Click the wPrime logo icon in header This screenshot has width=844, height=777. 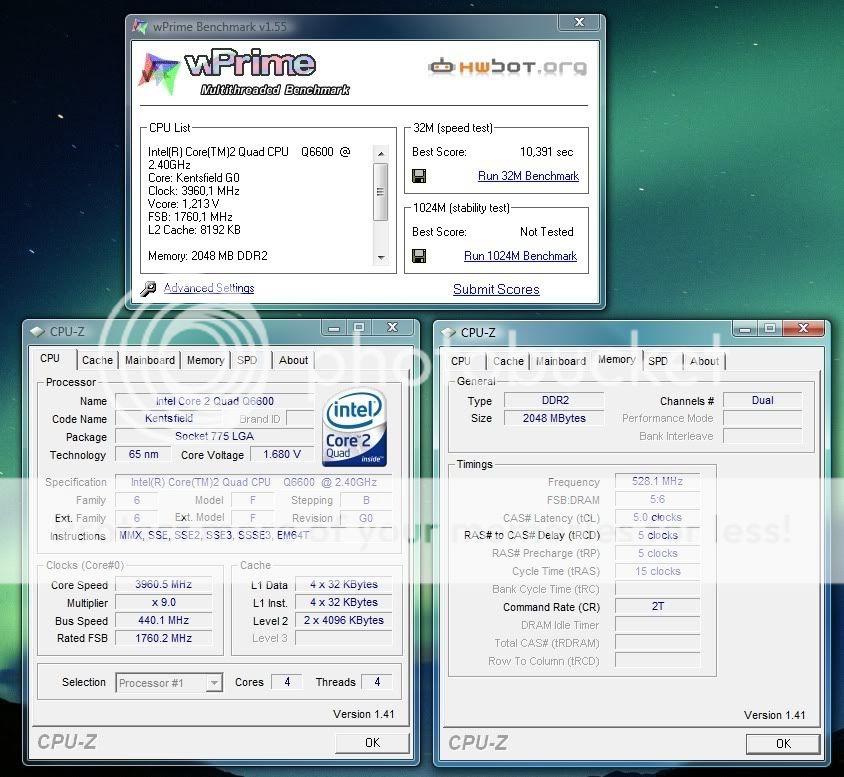pos(158,73)
